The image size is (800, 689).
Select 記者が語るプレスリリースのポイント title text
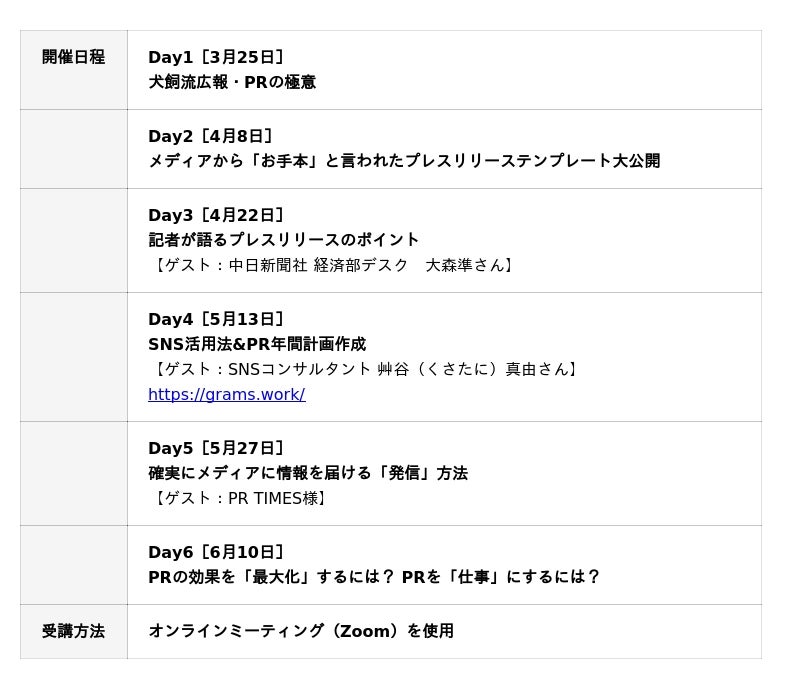pyautogui.click(x=284, y=240)
